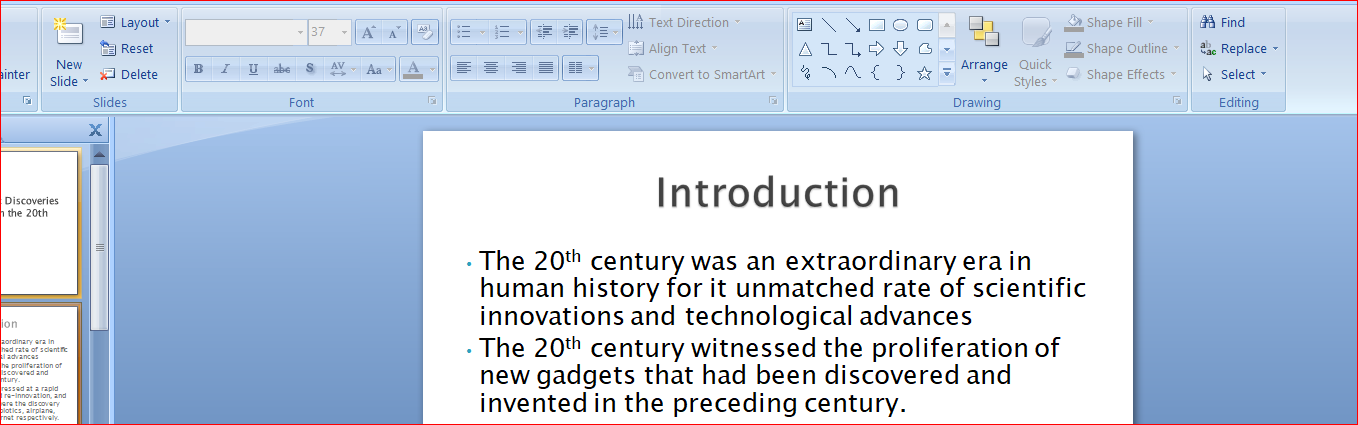The height and width of the screenshot is (425, 1358).
Task: Select the Rectangle shape
Action: tap(877, 24)
